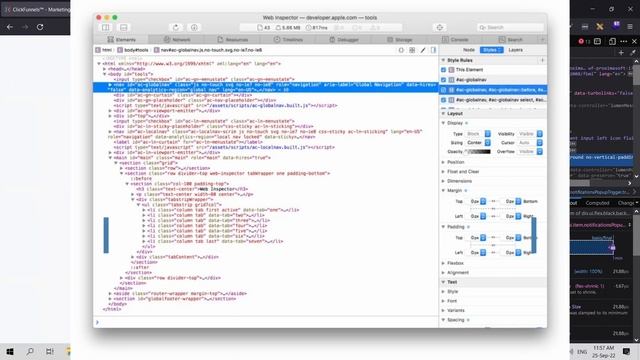Open the Elements tab in Web Inspector
Viewport: 640px width, 360px height.
[x=121, y=40]
